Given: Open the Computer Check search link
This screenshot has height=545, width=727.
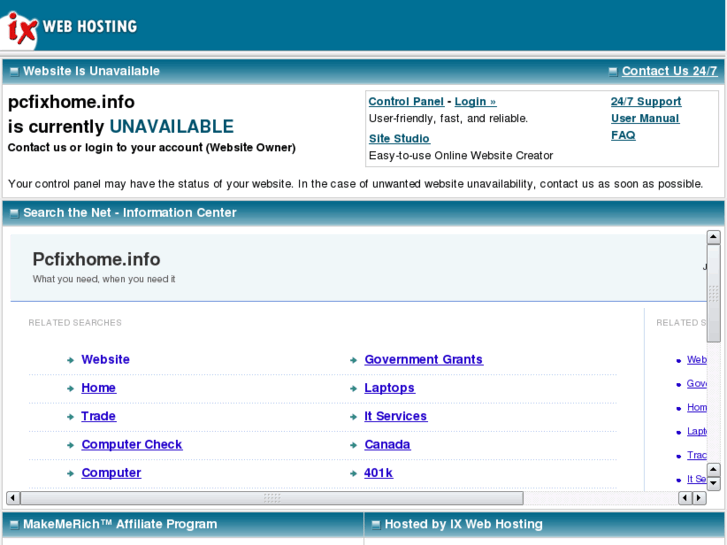Looking at the screenshot, I should pos(132,444).
